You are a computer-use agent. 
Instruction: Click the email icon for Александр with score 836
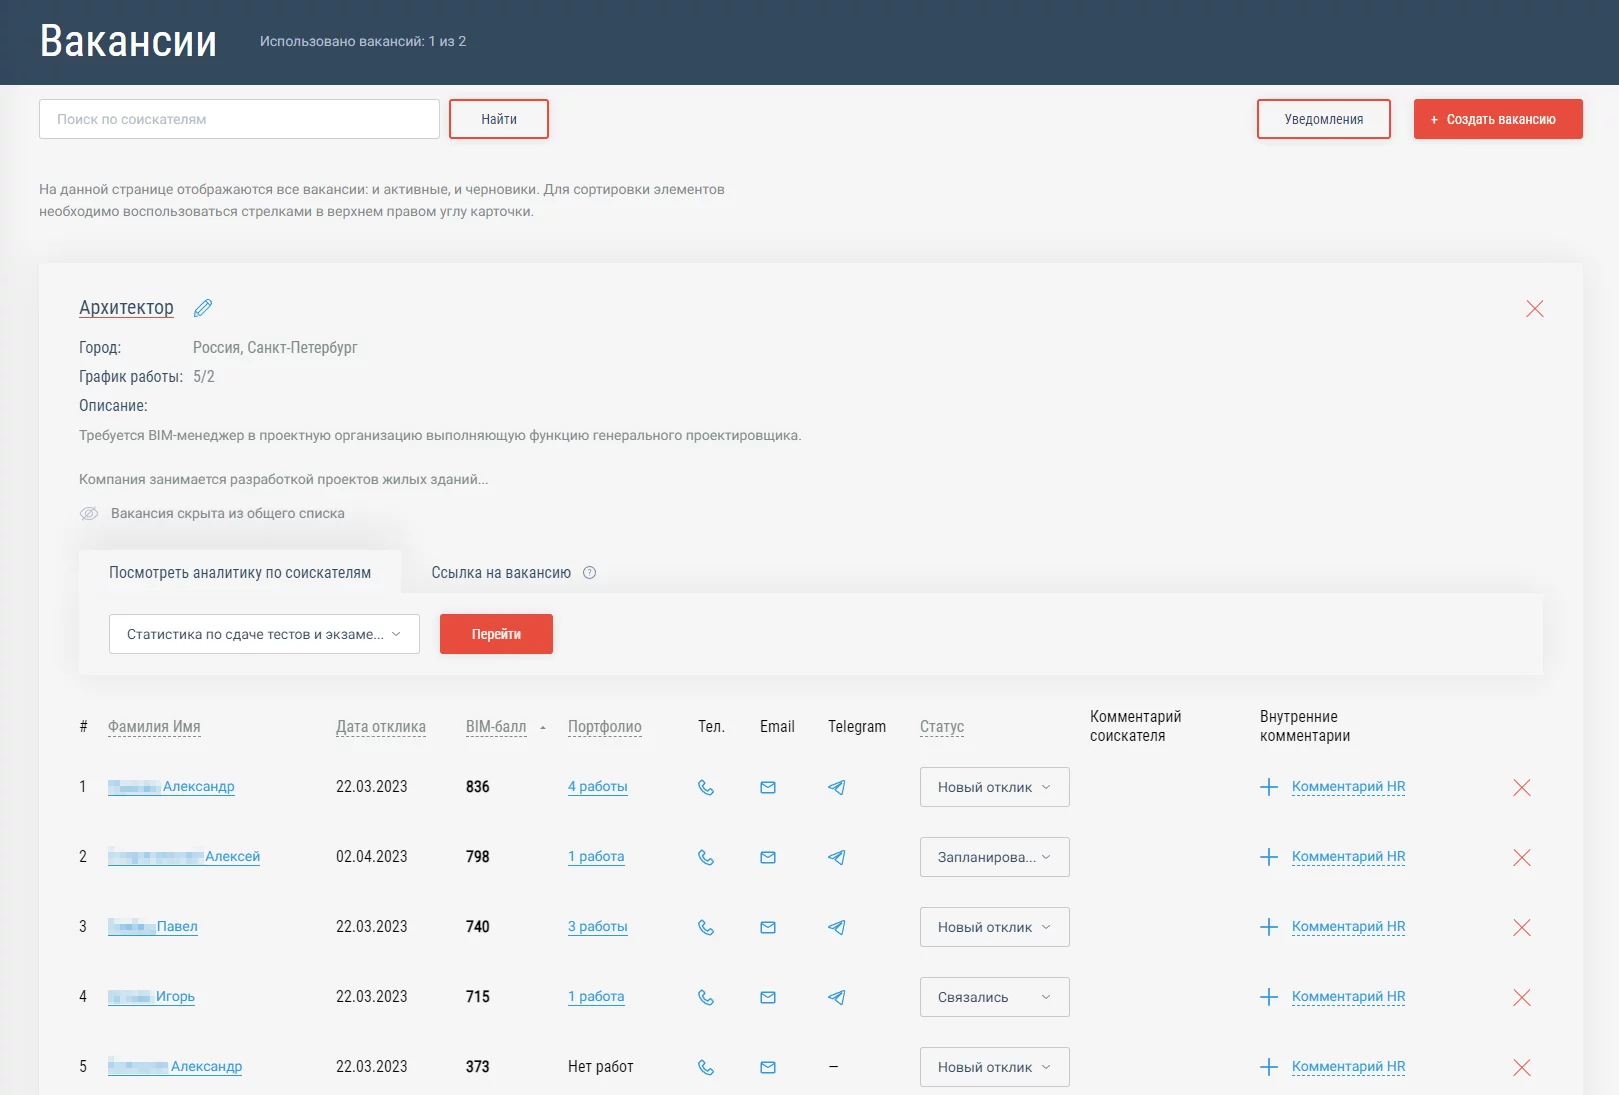tap(768, 787)
